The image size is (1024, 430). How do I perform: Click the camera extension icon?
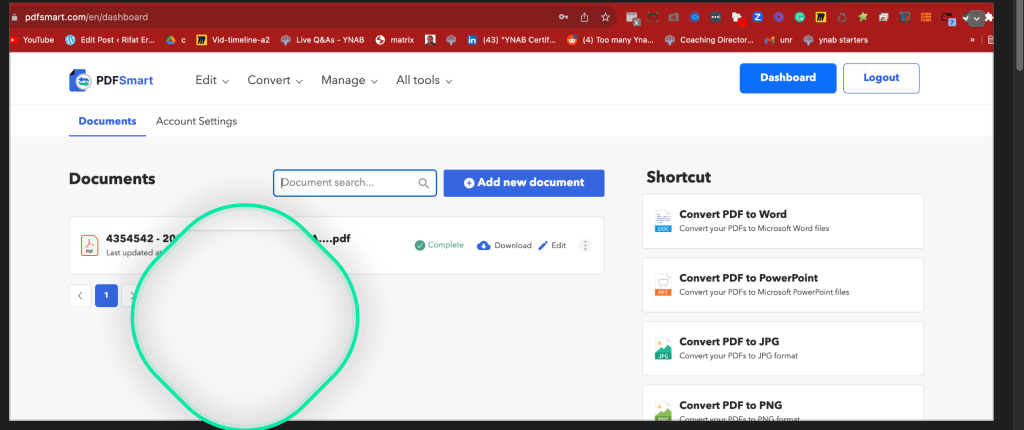tap(673, 18)
